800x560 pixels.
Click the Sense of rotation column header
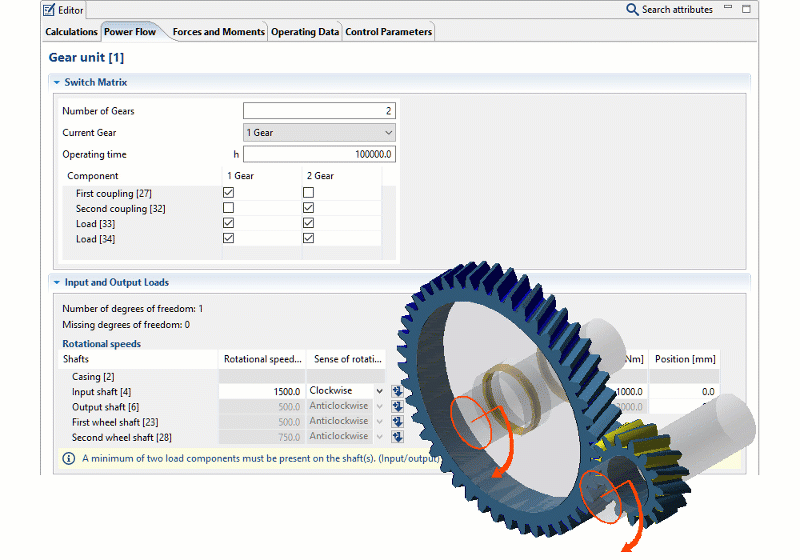click(347, 359)
